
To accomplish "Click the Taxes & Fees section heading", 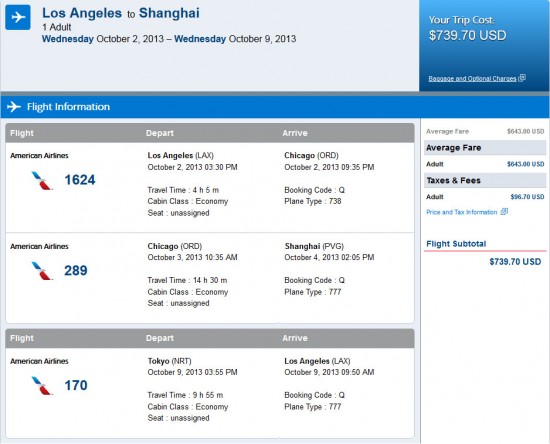I will tap(453, 180).
